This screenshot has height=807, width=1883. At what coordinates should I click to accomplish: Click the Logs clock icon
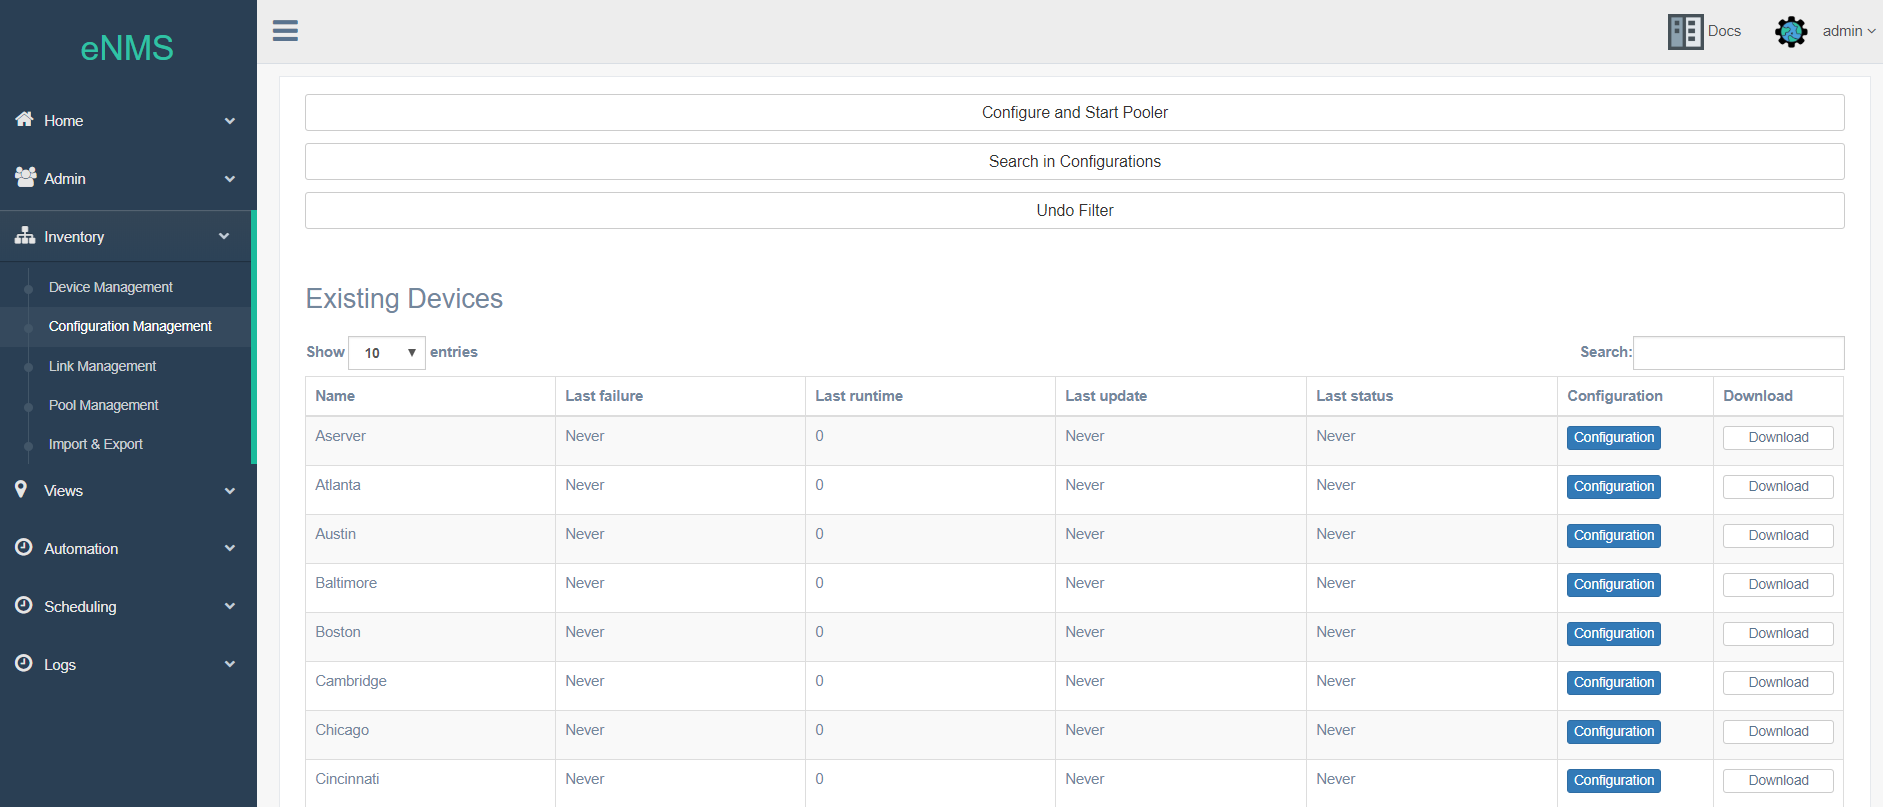point(24,663)
